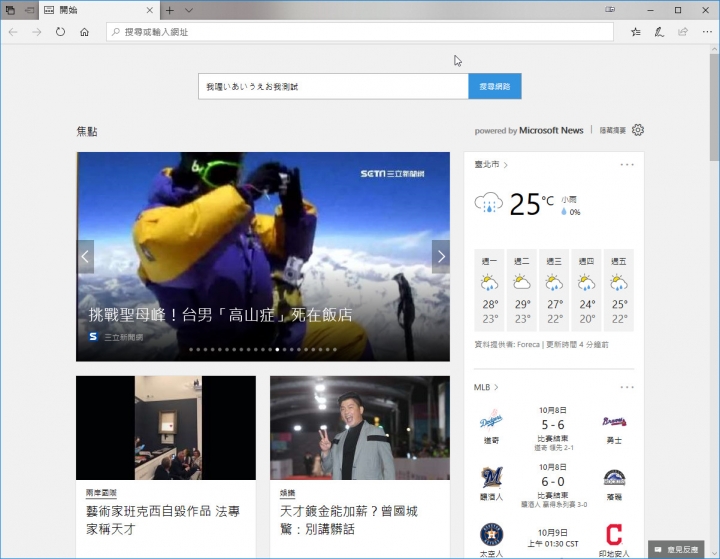Select the first carousel dot indicator
Viewport: 720px width, 559px height.
191,350
